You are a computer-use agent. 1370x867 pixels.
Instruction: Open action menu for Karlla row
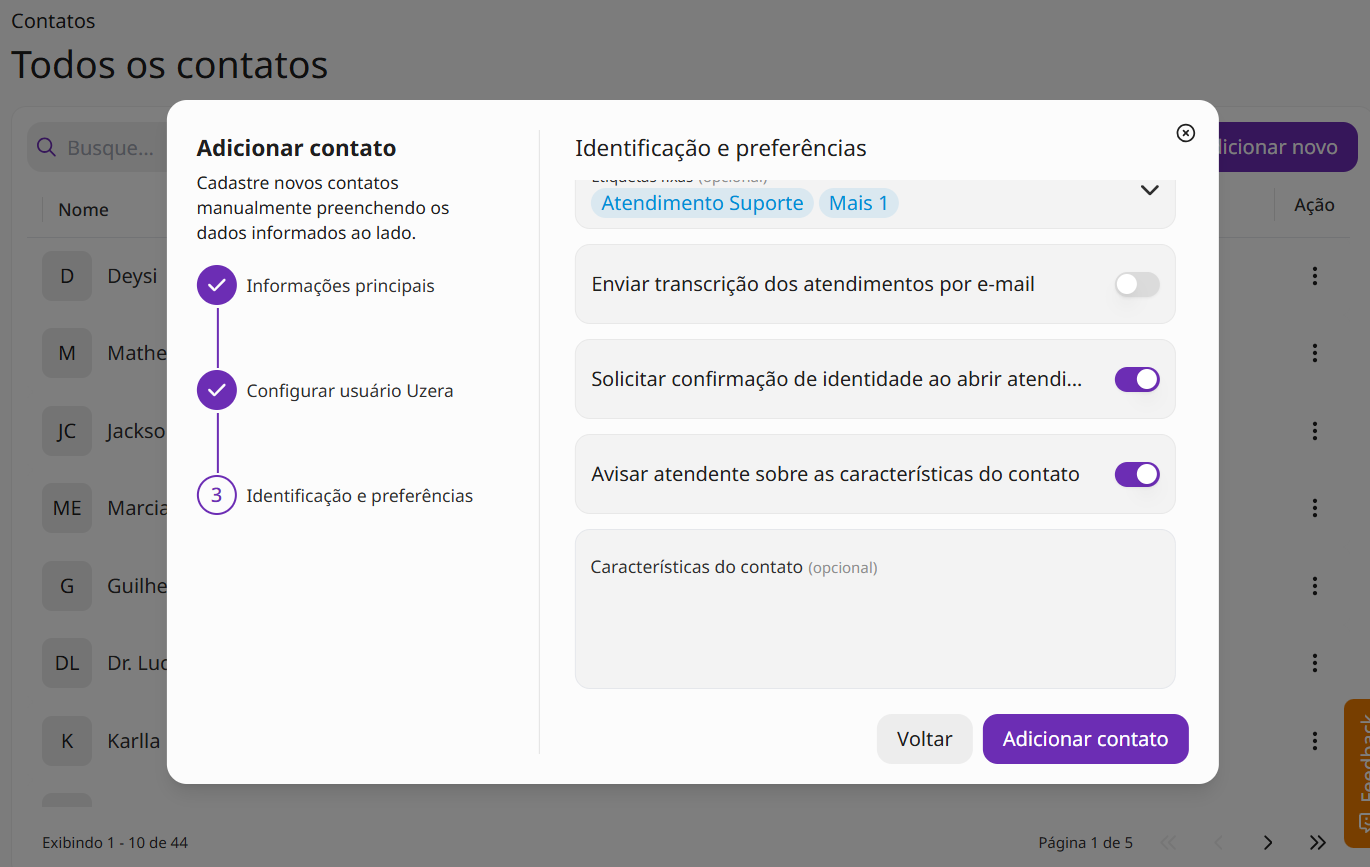point(1315,741)
